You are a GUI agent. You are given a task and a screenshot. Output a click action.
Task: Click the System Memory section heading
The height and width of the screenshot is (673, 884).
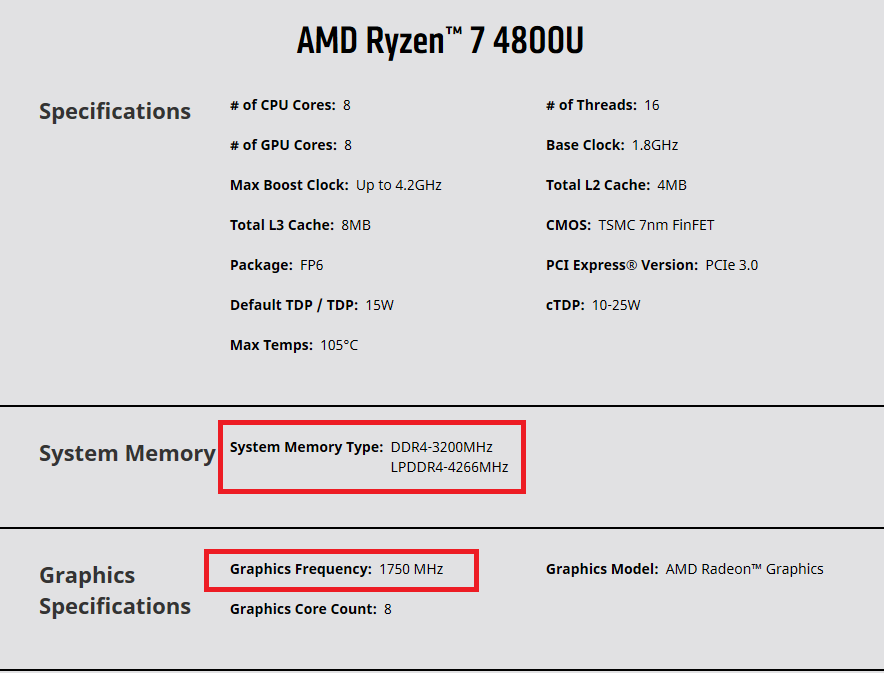127,453
